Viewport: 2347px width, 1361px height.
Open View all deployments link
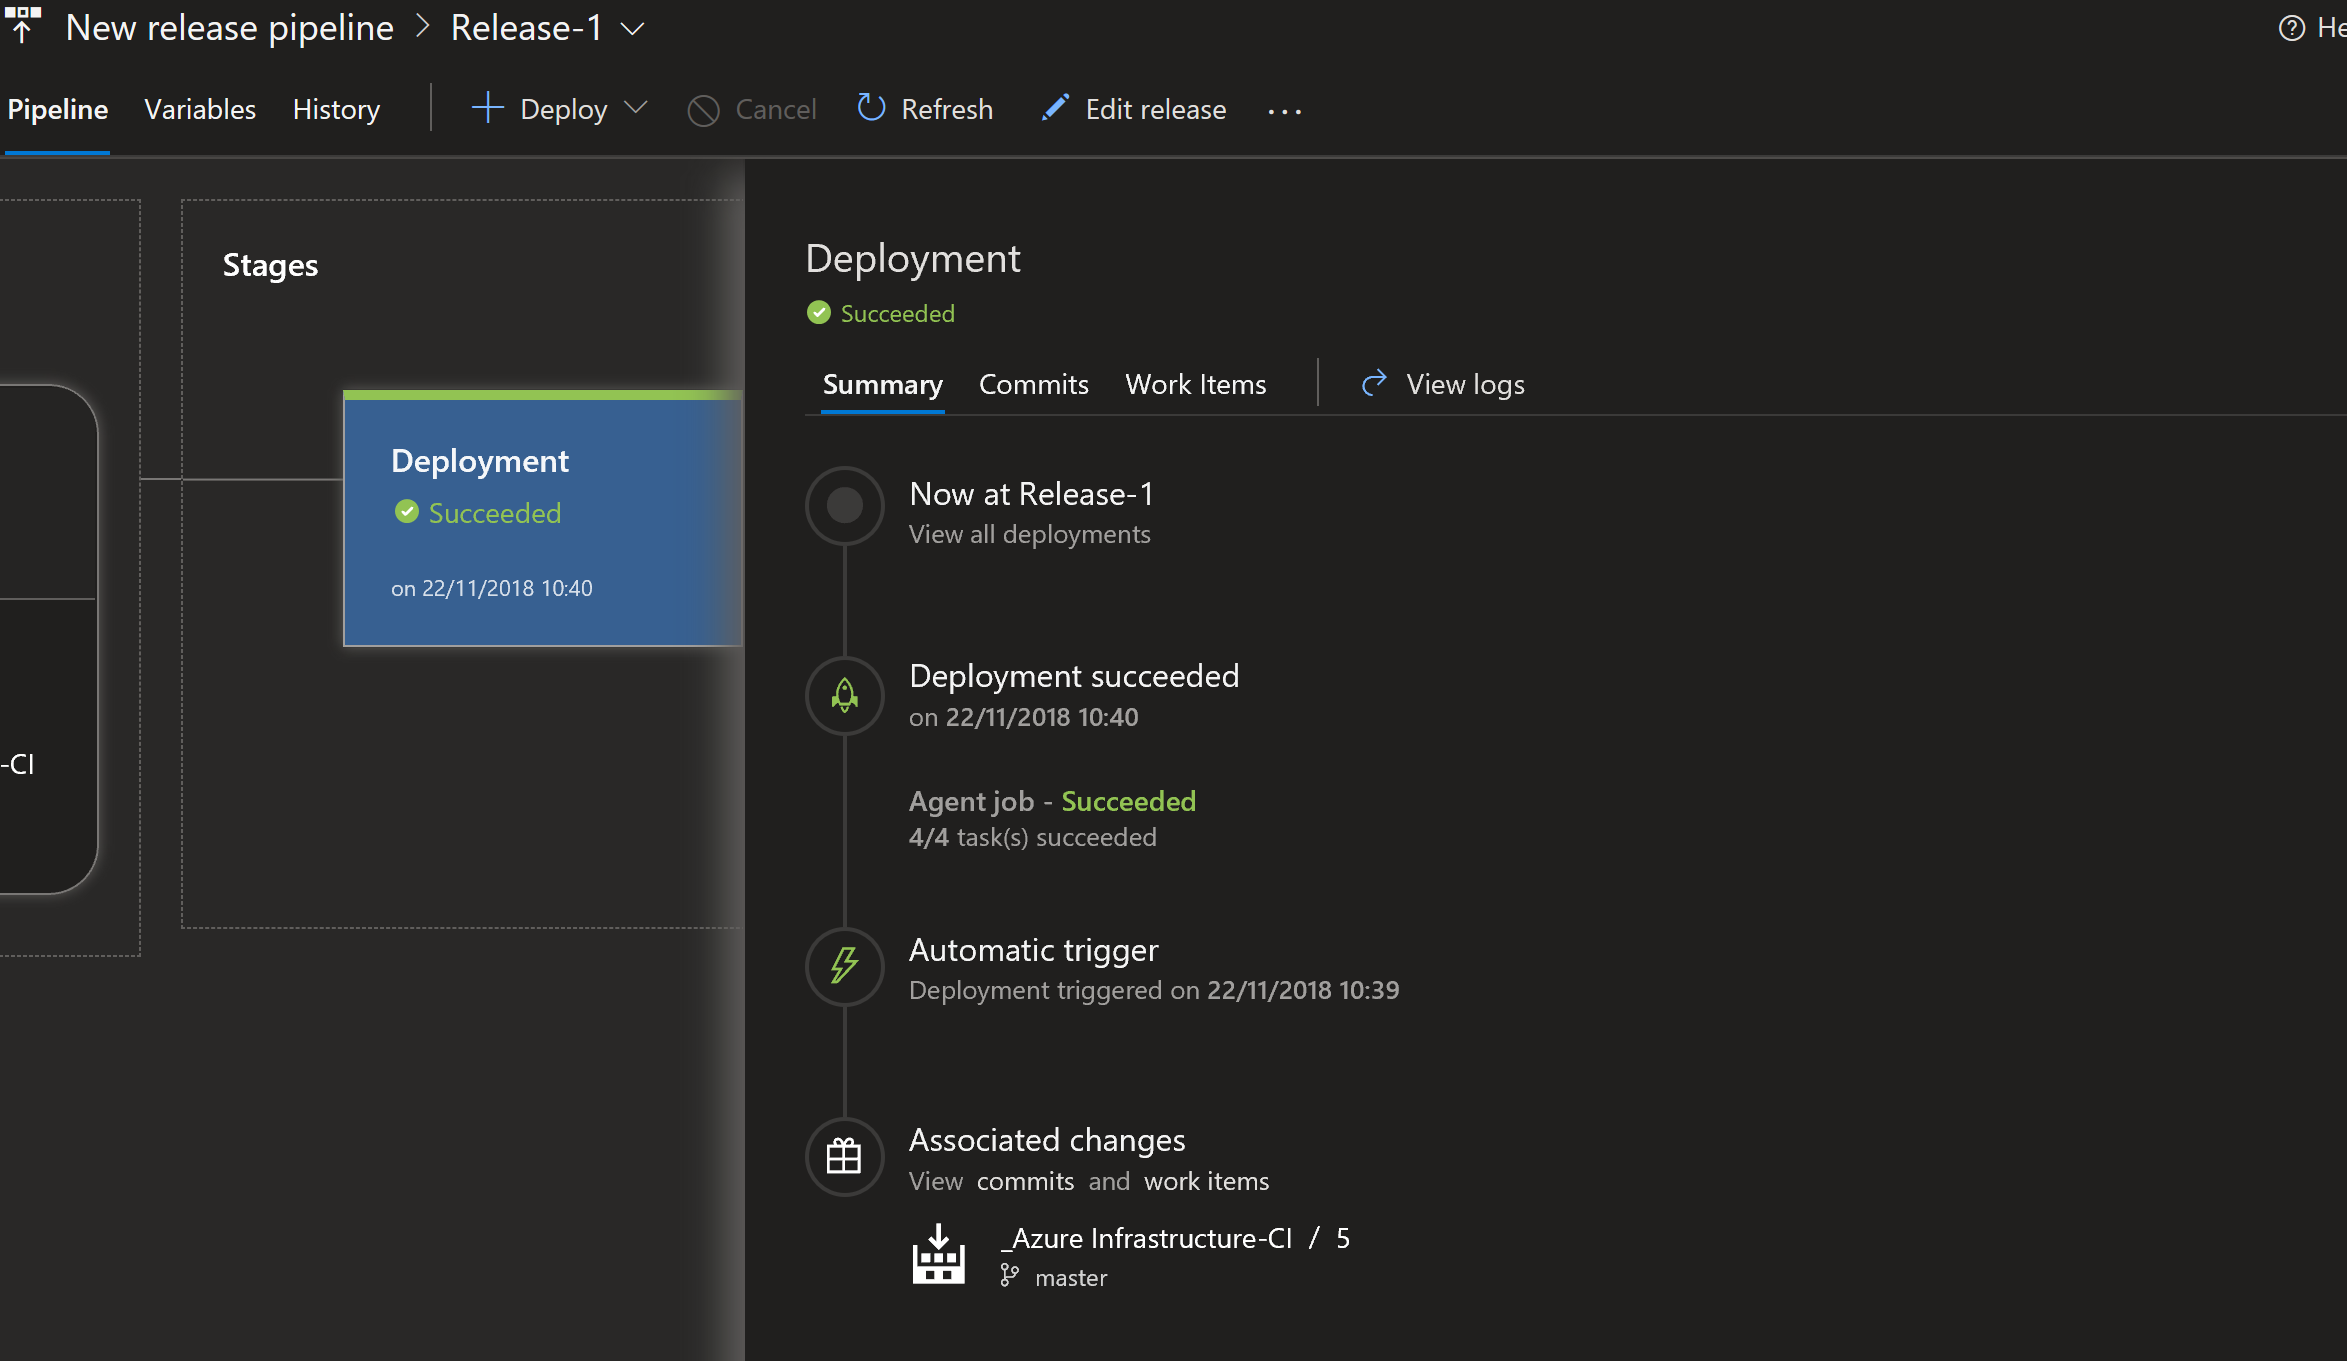point(1029,534)
